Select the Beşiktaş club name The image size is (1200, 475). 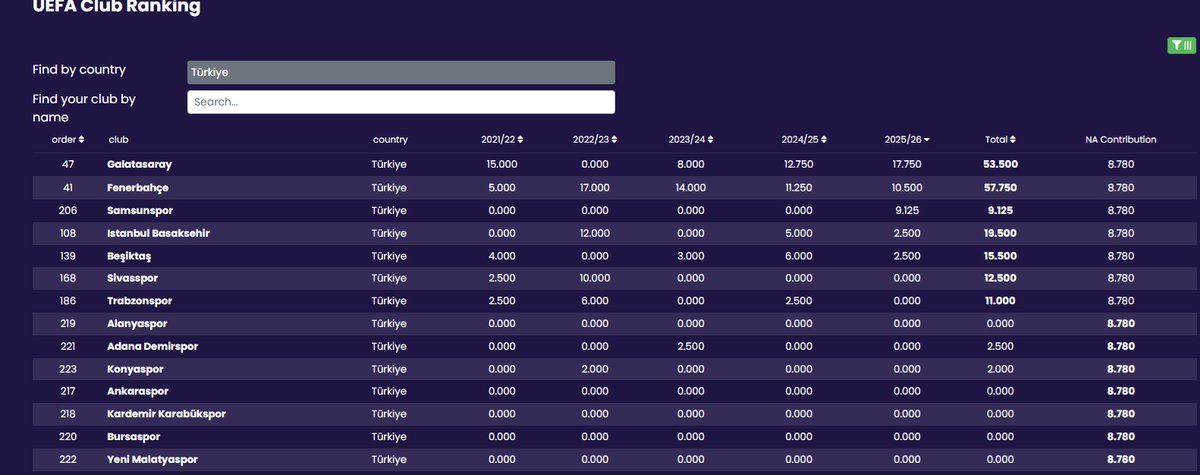point(131,256)
